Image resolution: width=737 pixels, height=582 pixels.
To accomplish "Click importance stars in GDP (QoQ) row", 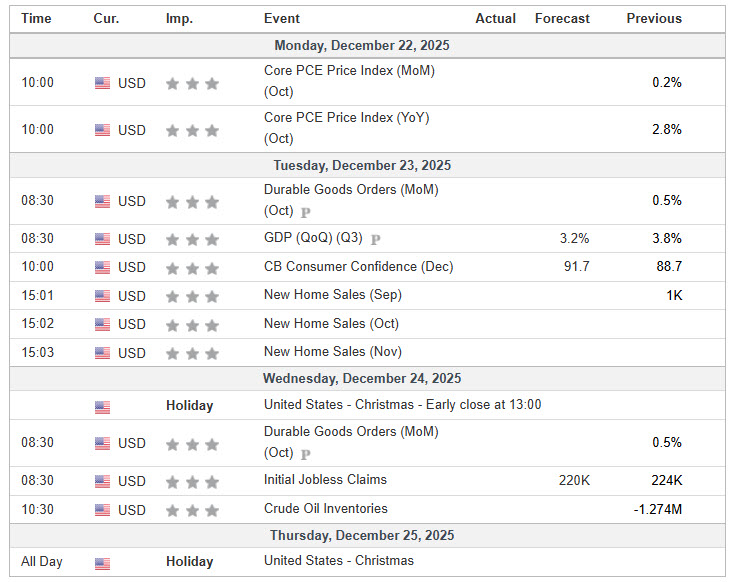I will (x=192, y=239).
